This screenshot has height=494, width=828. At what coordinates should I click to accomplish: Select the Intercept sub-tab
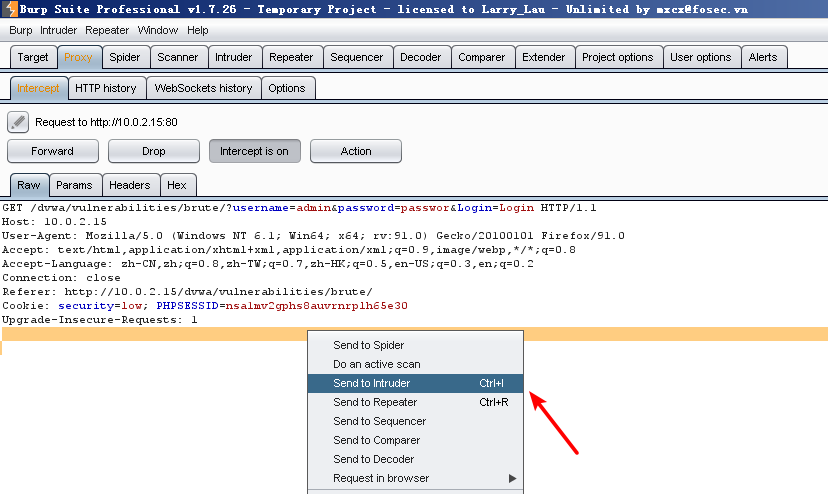pyautogui.click(x=38, y=88)
